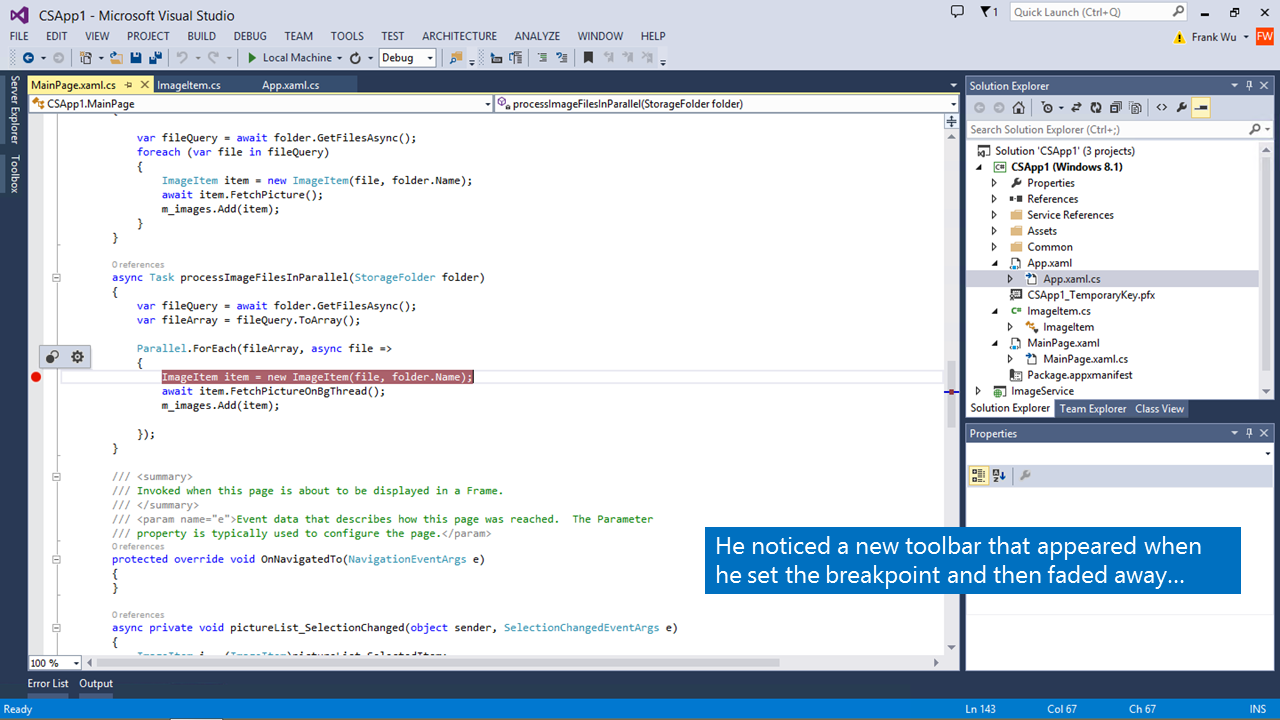Expand the References node in Solution Explorer
The image size is (1280, 720).
(x=994, y=199)
